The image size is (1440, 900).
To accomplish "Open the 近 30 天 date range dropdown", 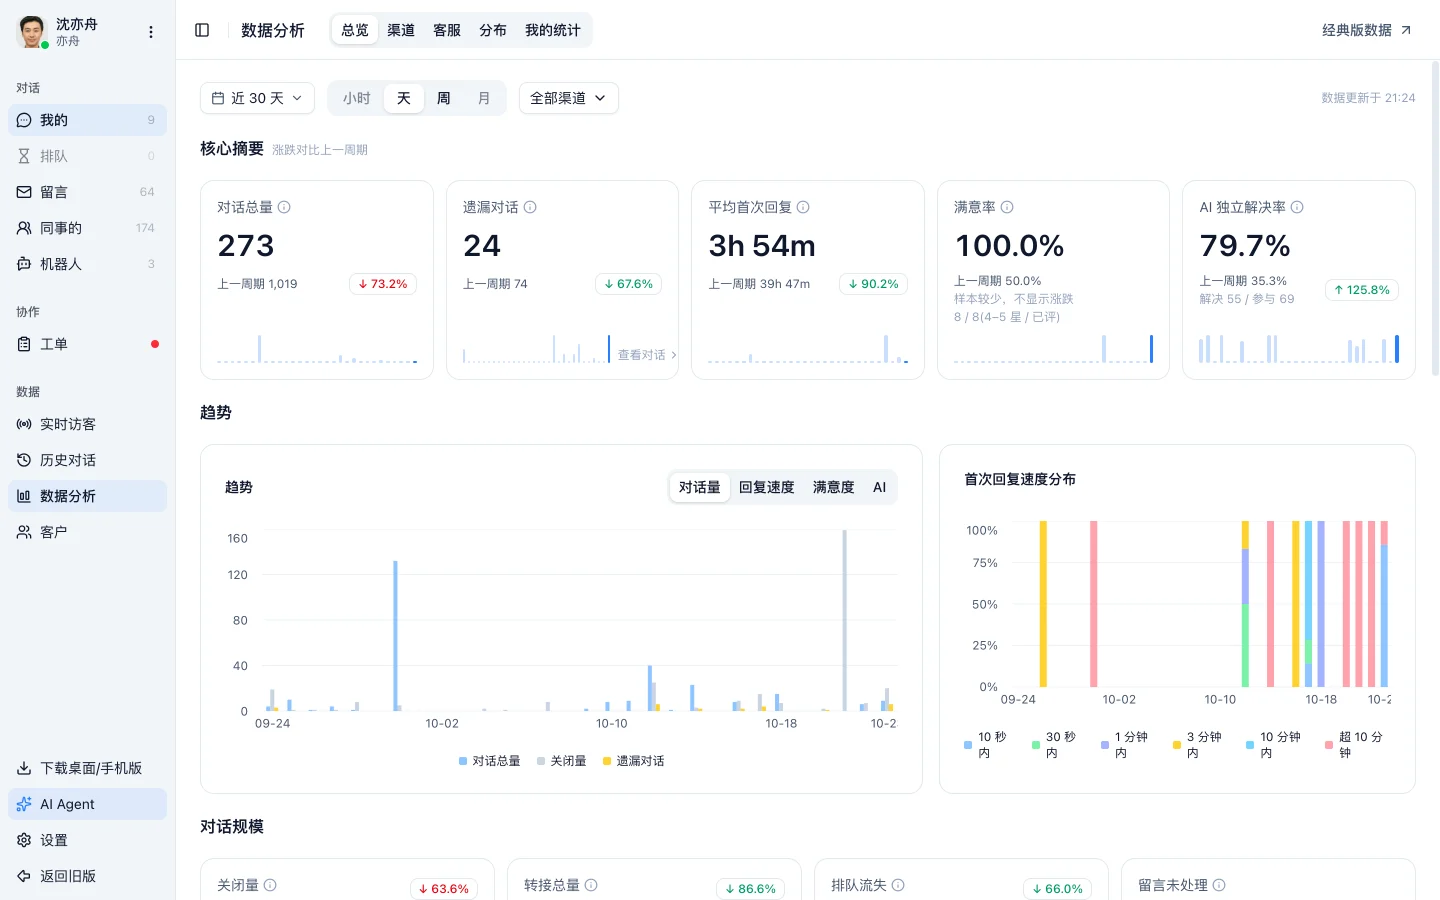I will point(257,98).
